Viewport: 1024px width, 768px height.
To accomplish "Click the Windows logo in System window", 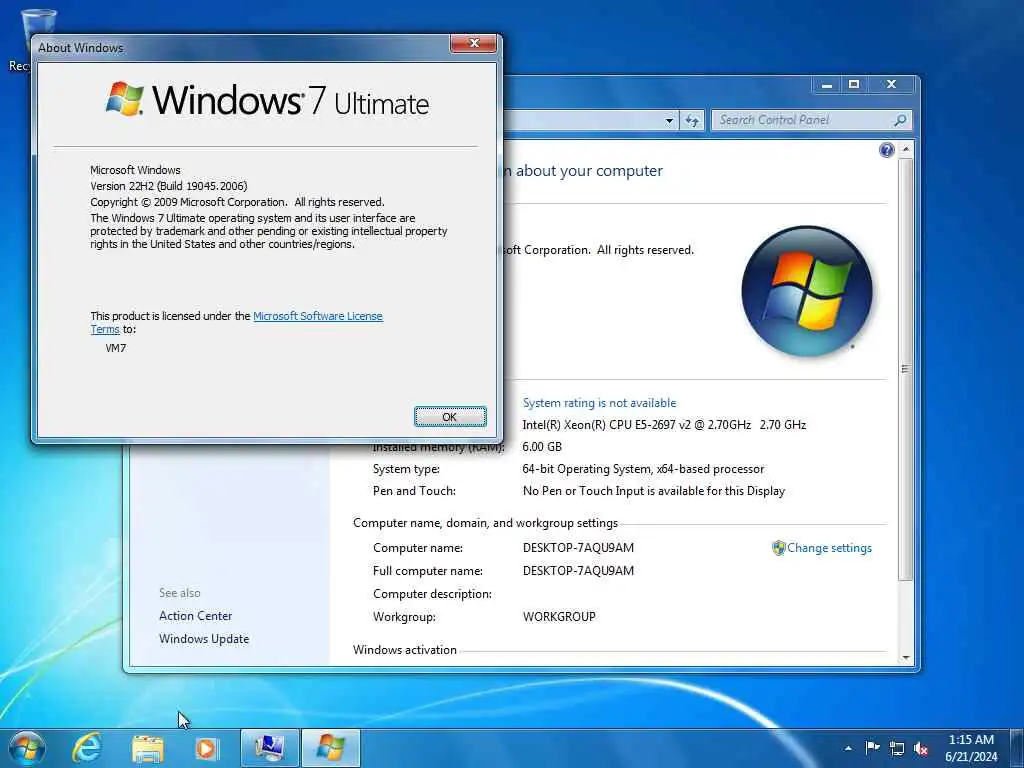I will [807, 291].
